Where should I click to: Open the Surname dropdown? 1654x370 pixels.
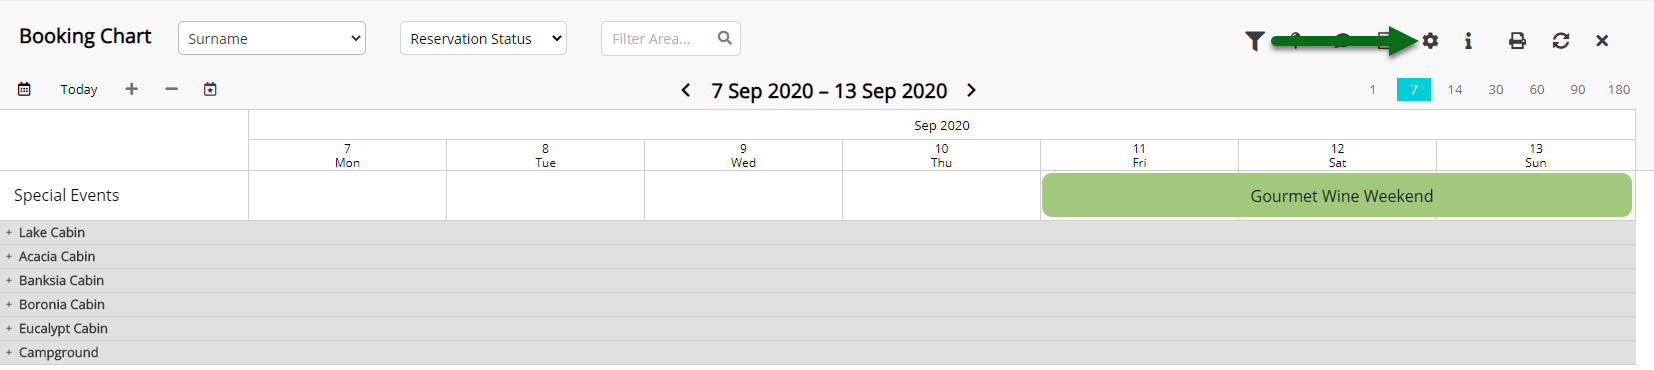click(x=272, y=38)
